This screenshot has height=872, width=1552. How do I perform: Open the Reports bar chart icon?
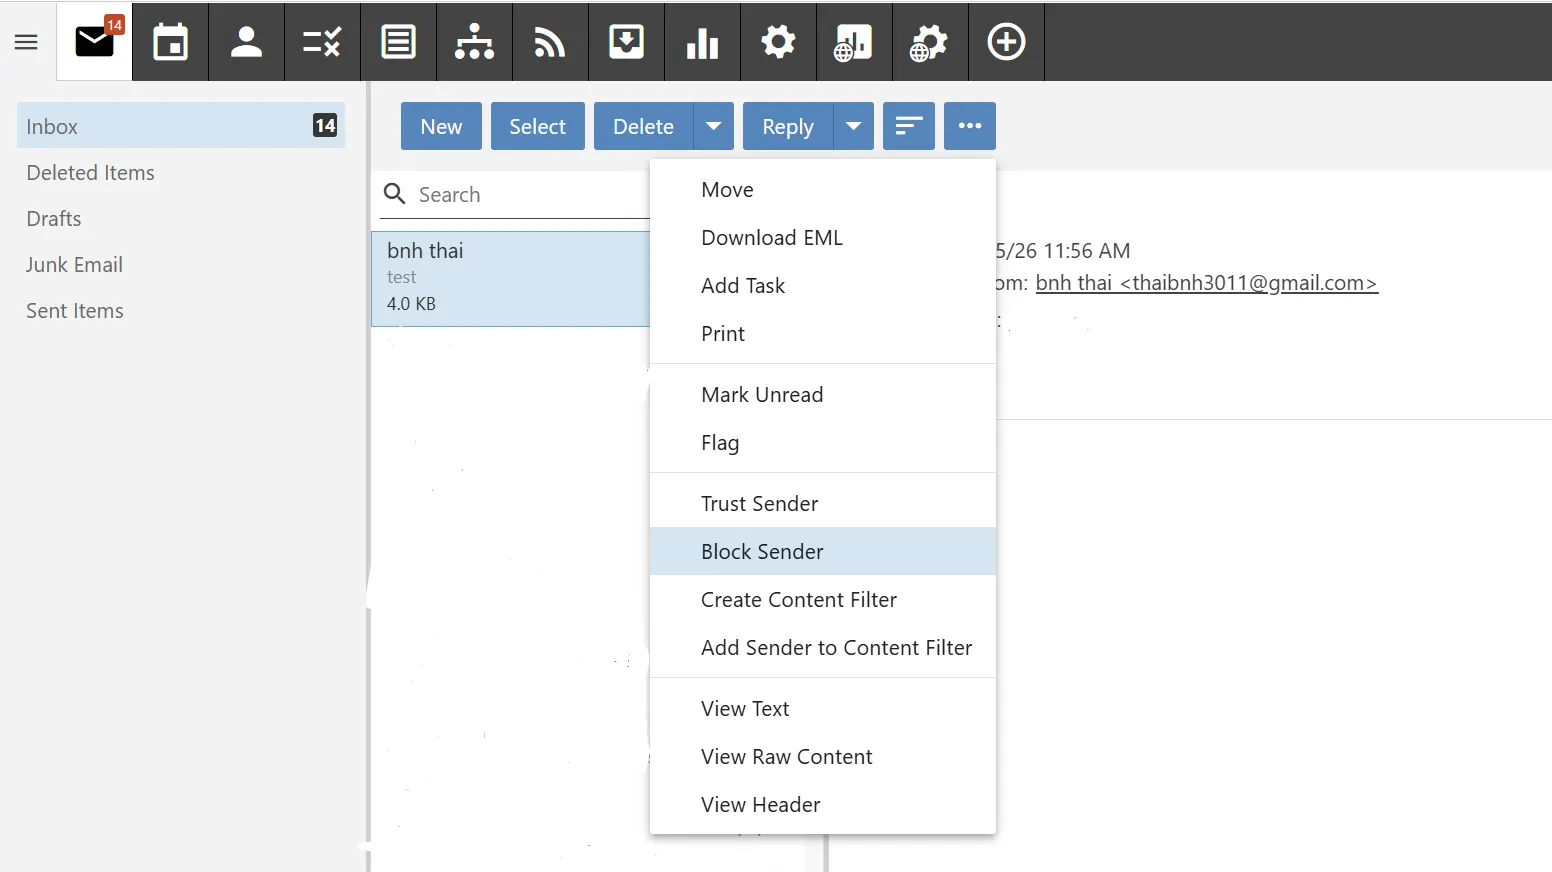[x=703, y=42]
